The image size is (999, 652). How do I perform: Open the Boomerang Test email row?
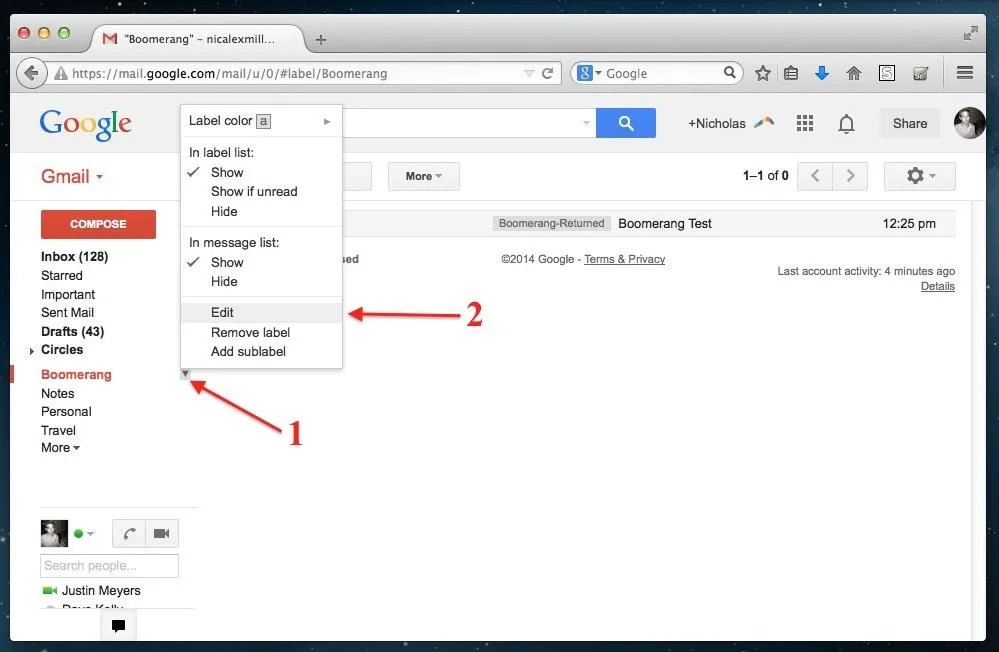click(649, 223)
